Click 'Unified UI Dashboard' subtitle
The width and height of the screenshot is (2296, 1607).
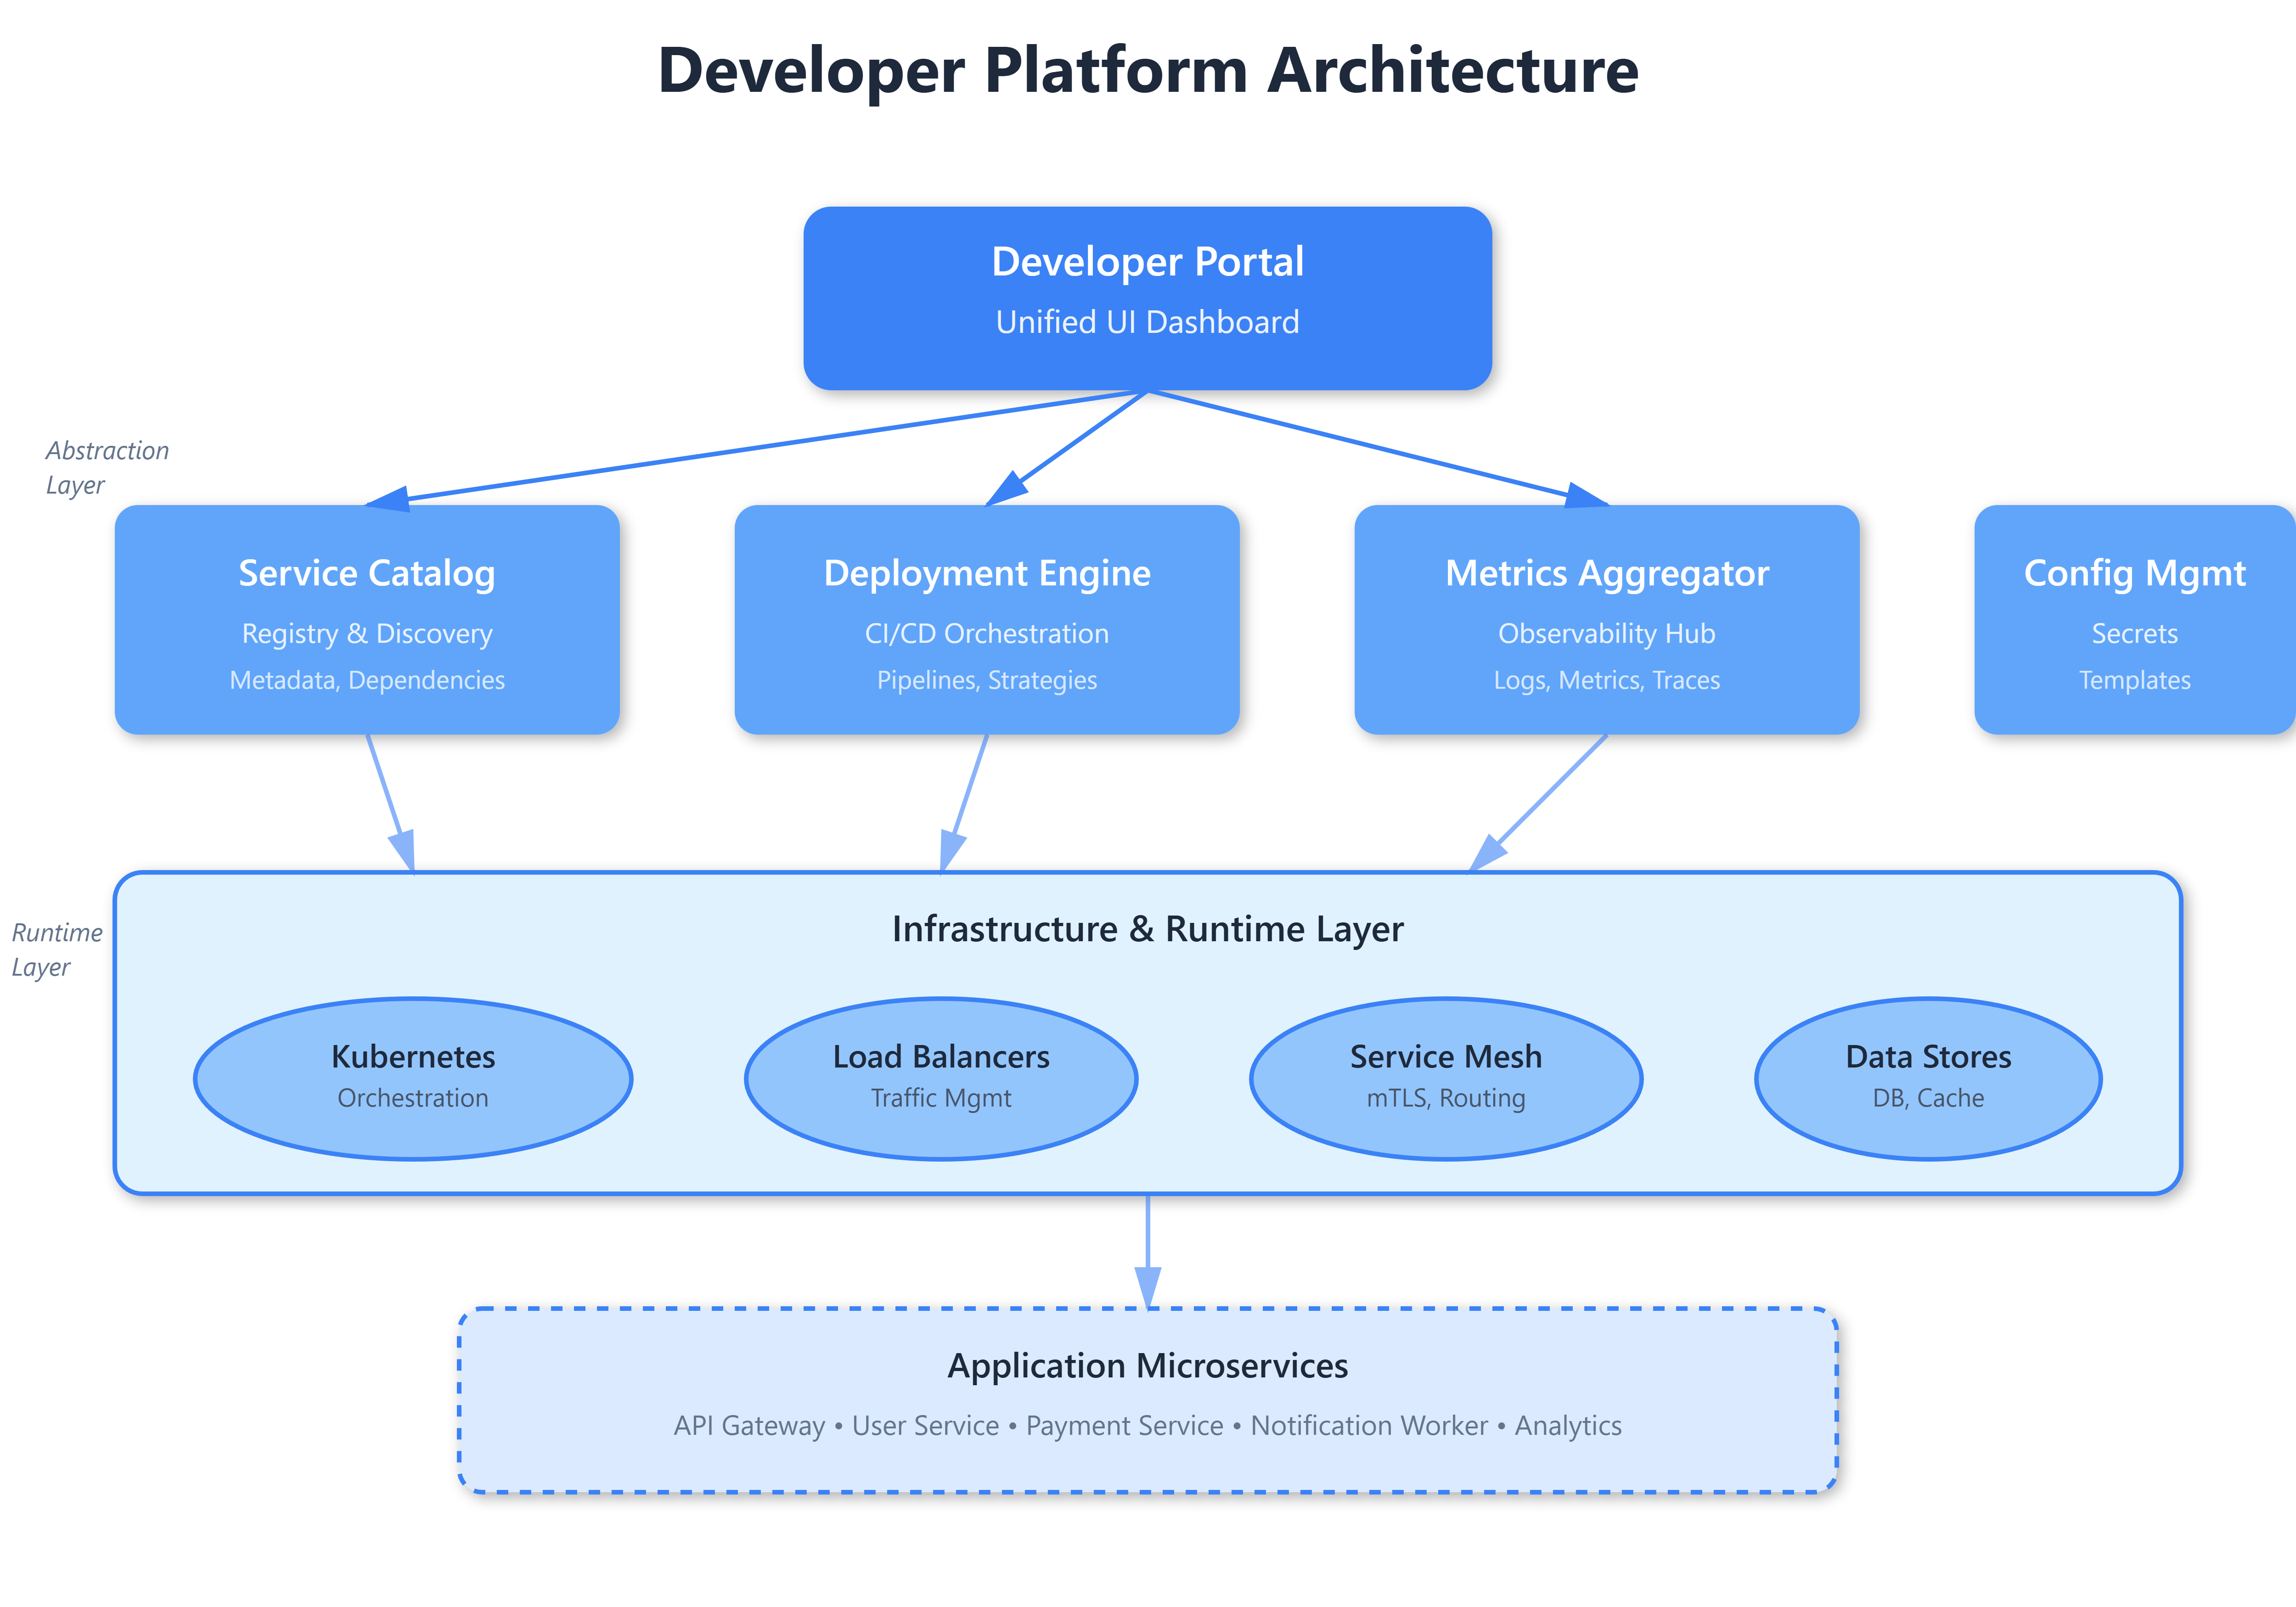[1147, 322]
